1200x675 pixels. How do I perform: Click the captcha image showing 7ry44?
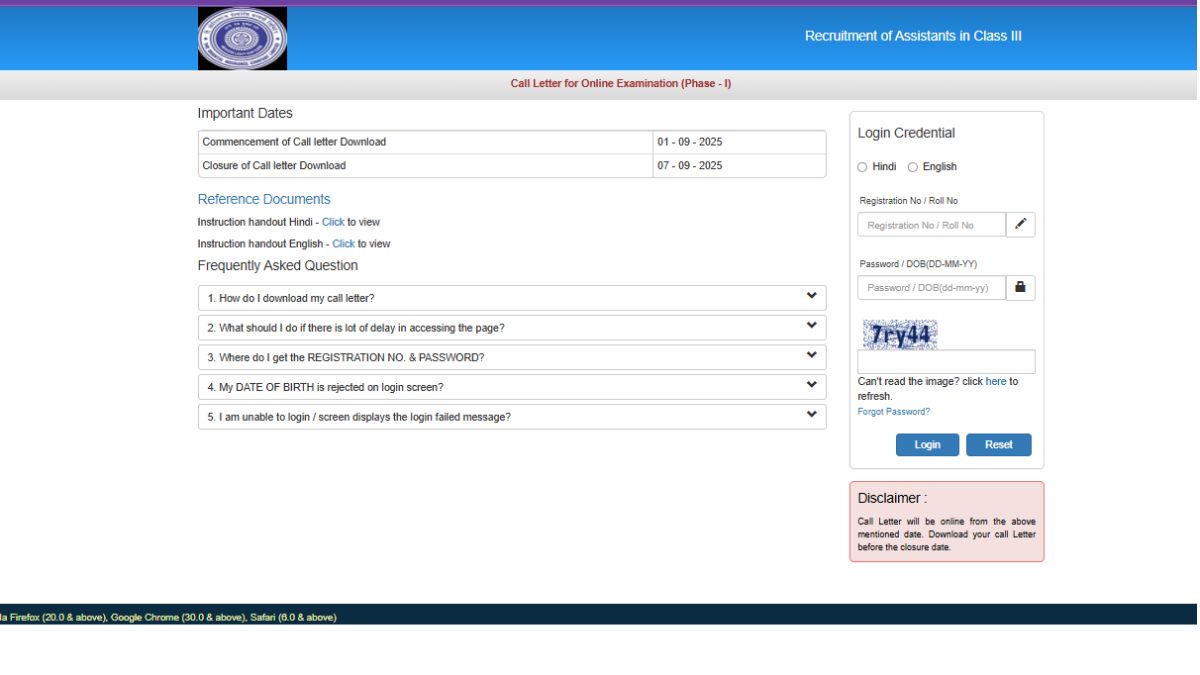(900, 334)
